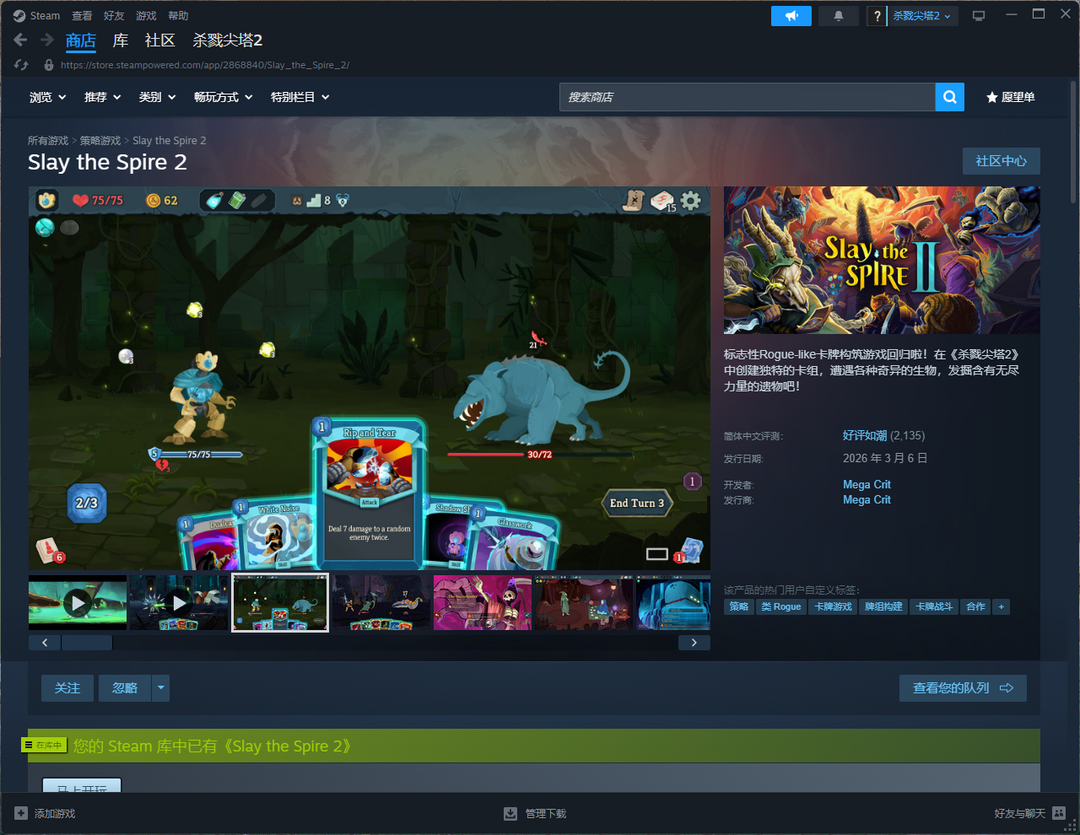Open the 好友 menu

[x=114, y=16]
